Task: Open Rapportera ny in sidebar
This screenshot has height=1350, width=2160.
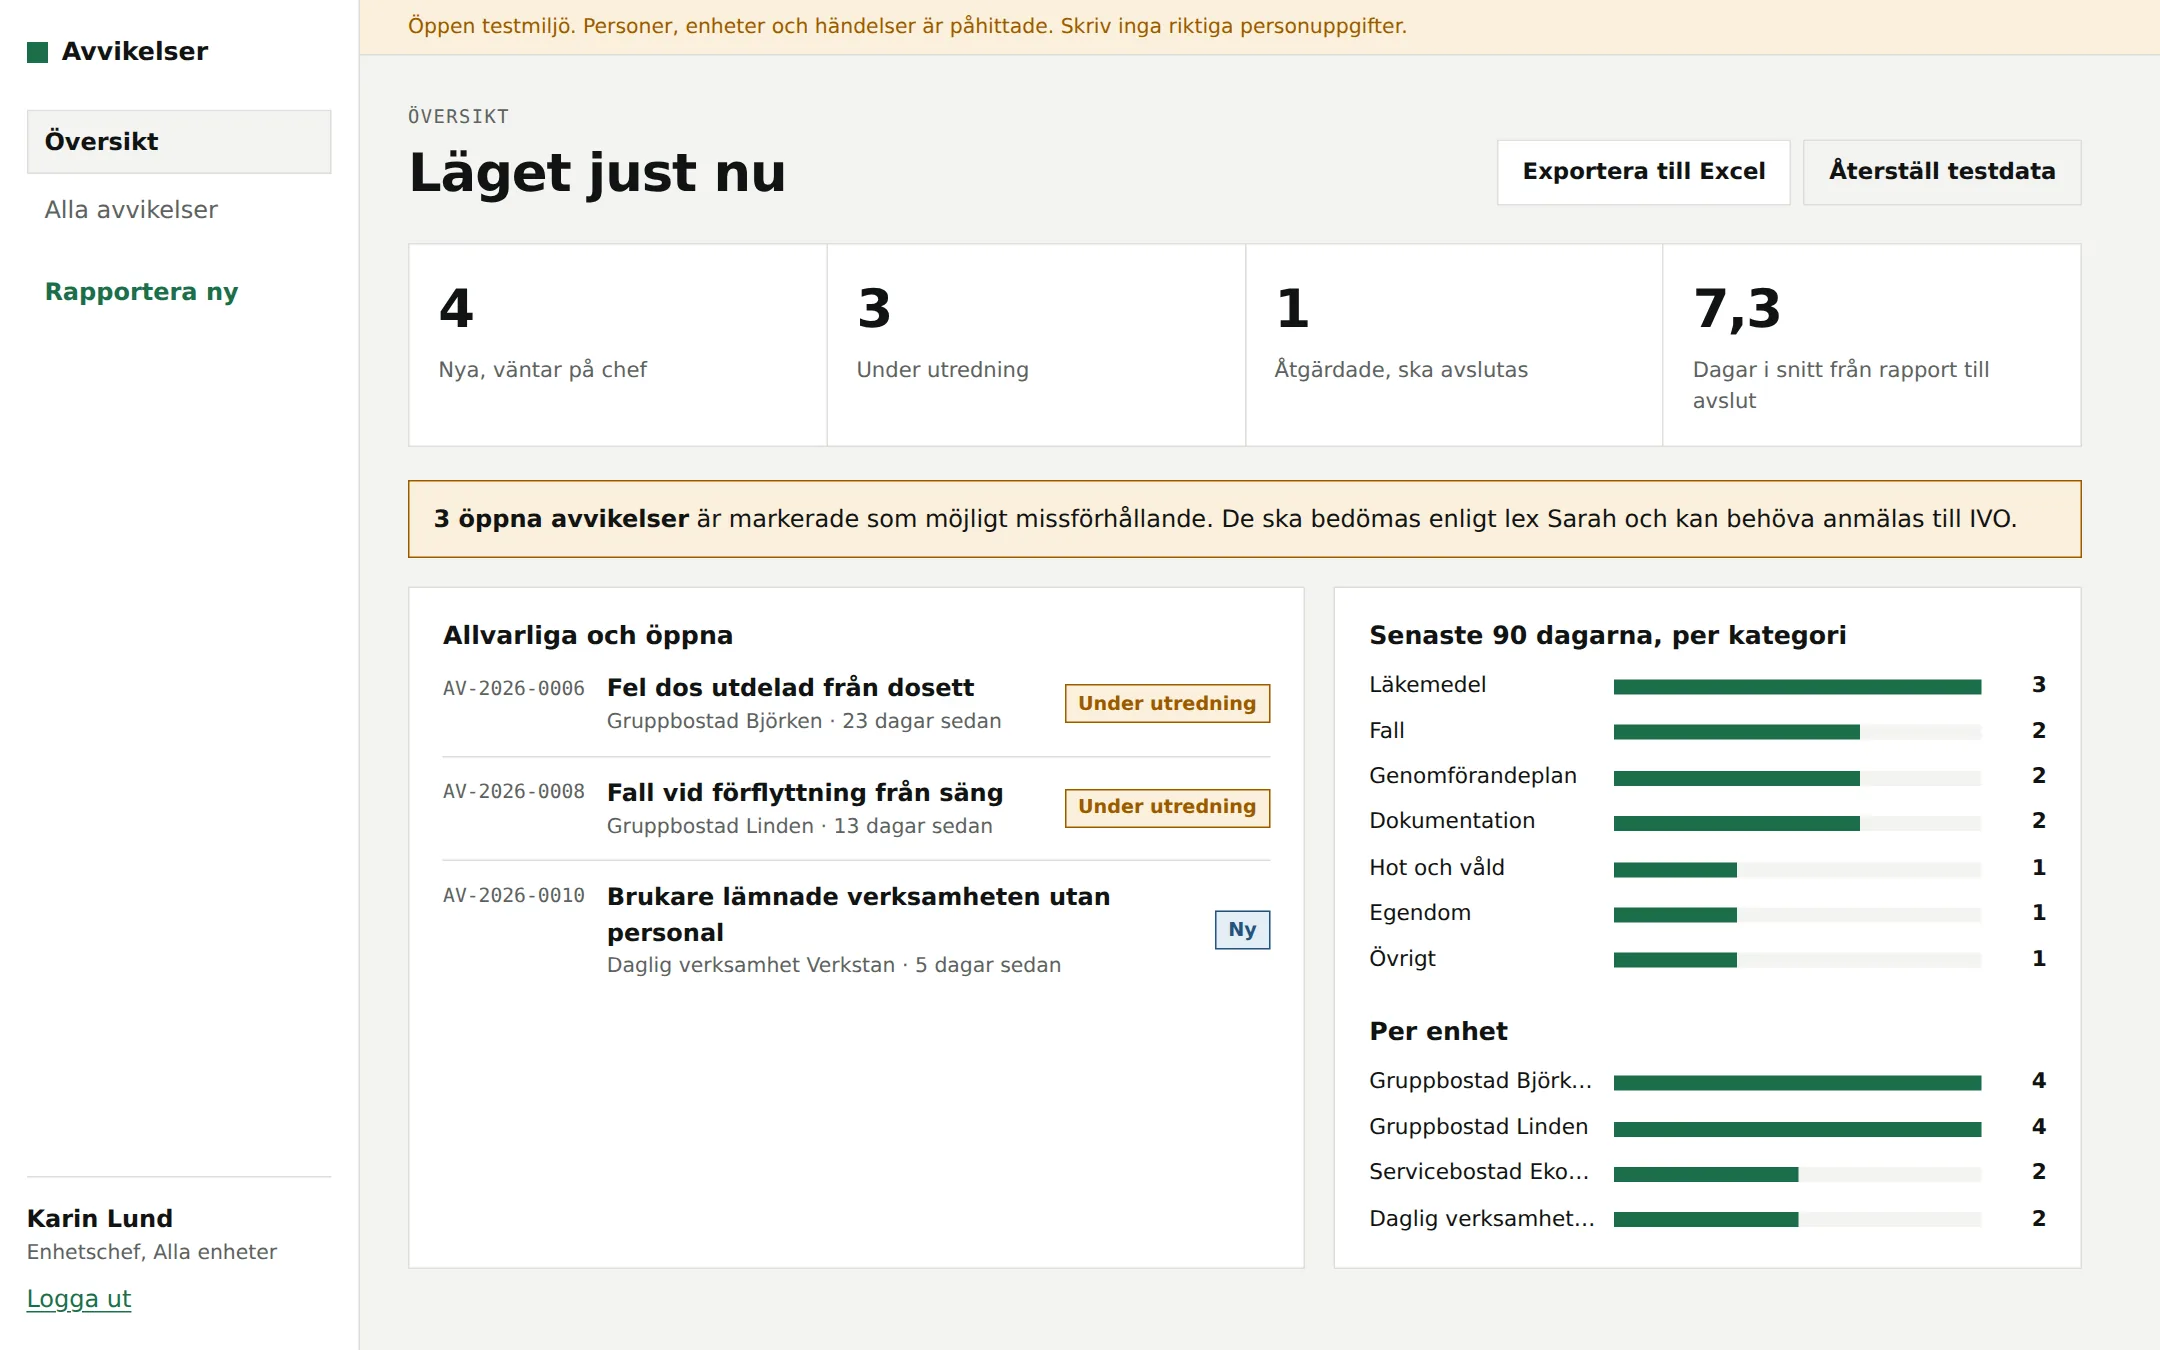Action: pos(142,292)
